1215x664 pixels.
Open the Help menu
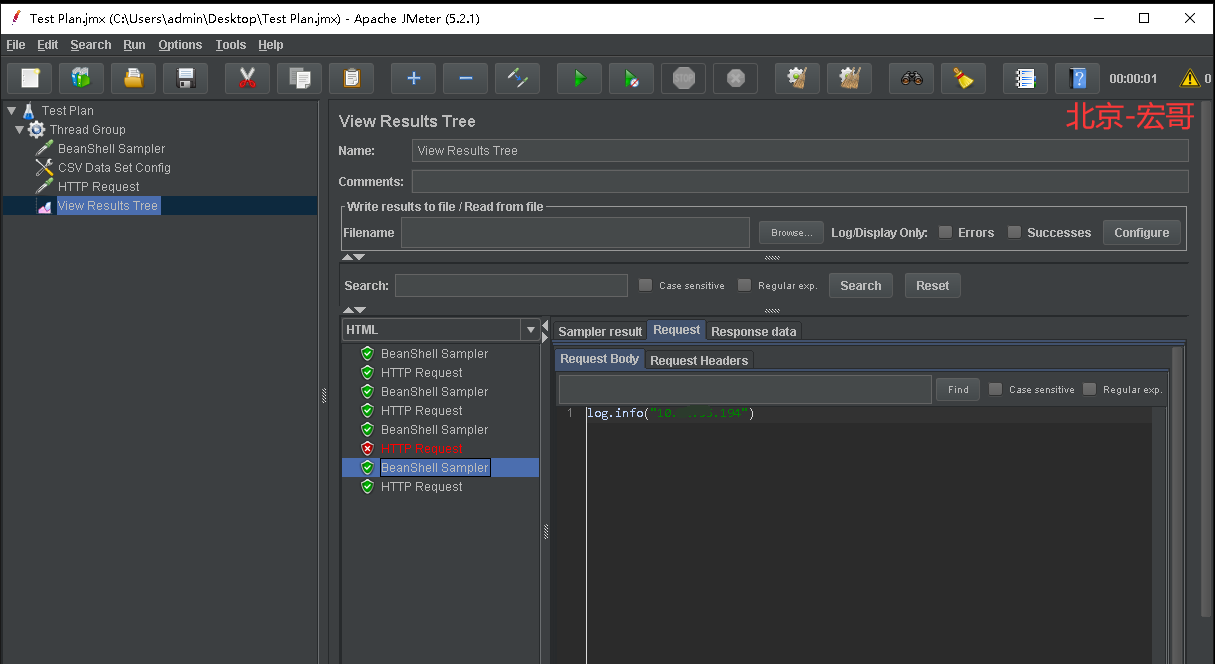[x=270, y=45]
